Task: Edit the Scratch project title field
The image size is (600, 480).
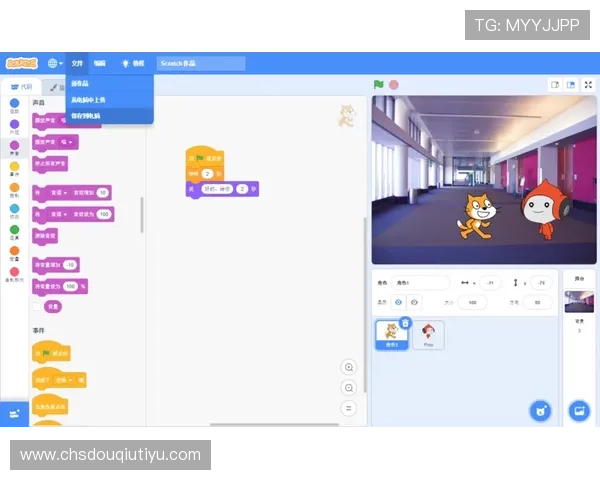Action: pyautogui.click(x=201, y=63)
